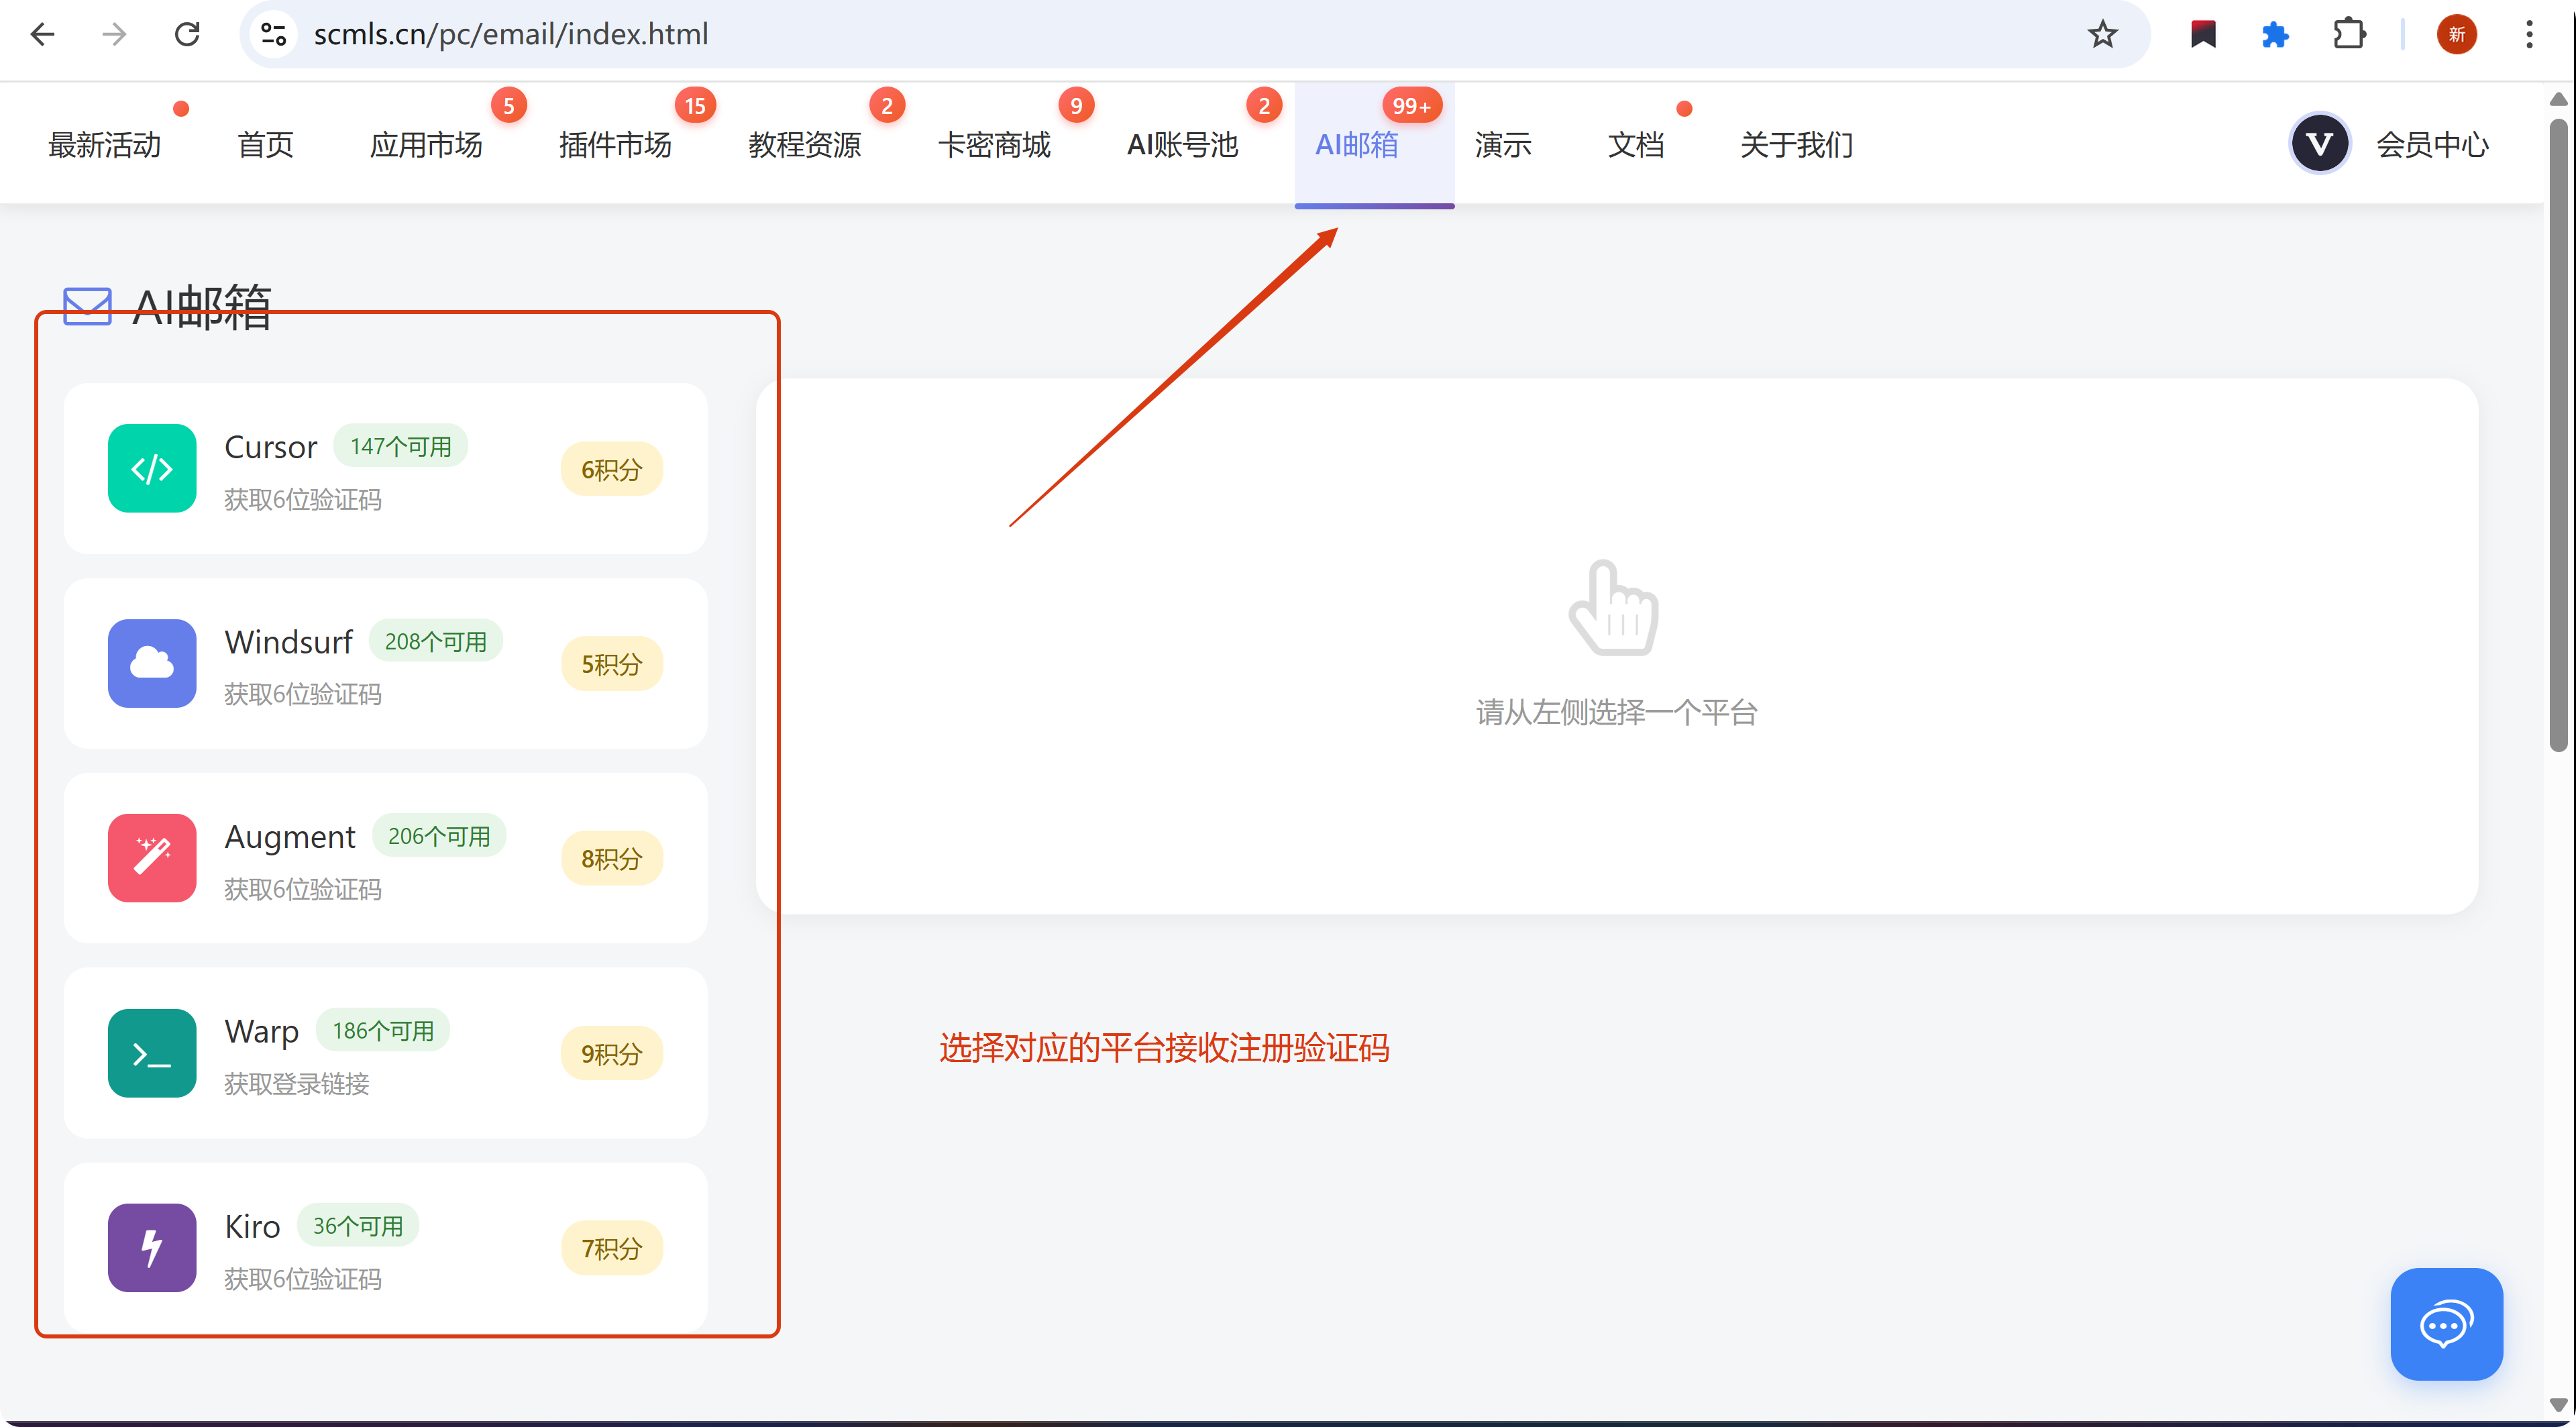The height and width of the screenshot is (1427, 2576).
Task: Click the Kiro lightning bolt icon
Action: click(x=152, y=1247)
